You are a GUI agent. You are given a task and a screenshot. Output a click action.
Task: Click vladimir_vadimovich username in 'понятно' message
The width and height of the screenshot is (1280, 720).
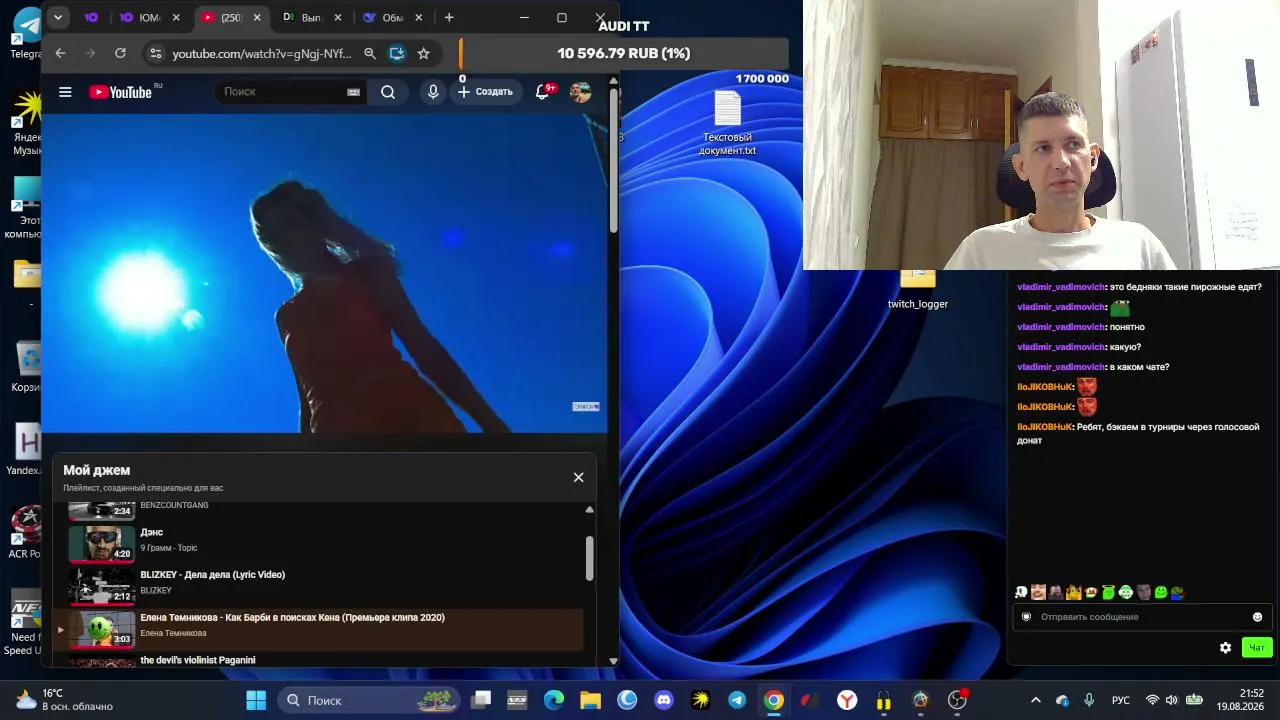[1061, 327]
